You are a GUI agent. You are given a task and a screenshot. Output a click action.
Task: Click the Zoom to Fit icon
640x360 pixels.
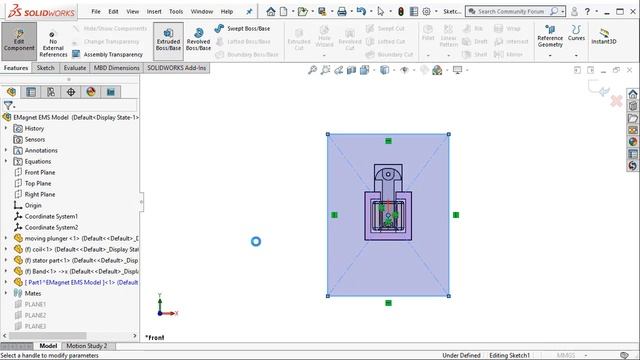[312, 70]
